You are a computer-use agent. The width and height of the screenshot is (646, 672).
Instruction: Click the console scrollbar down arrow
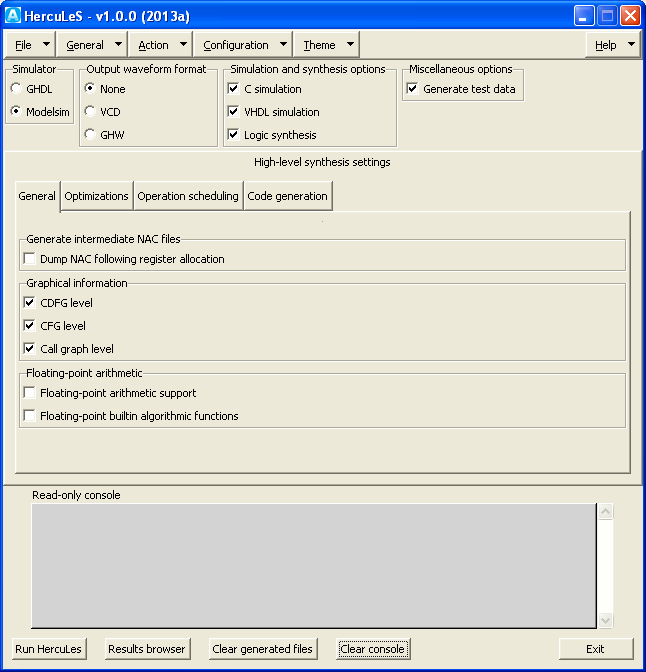tap(605, 620)
